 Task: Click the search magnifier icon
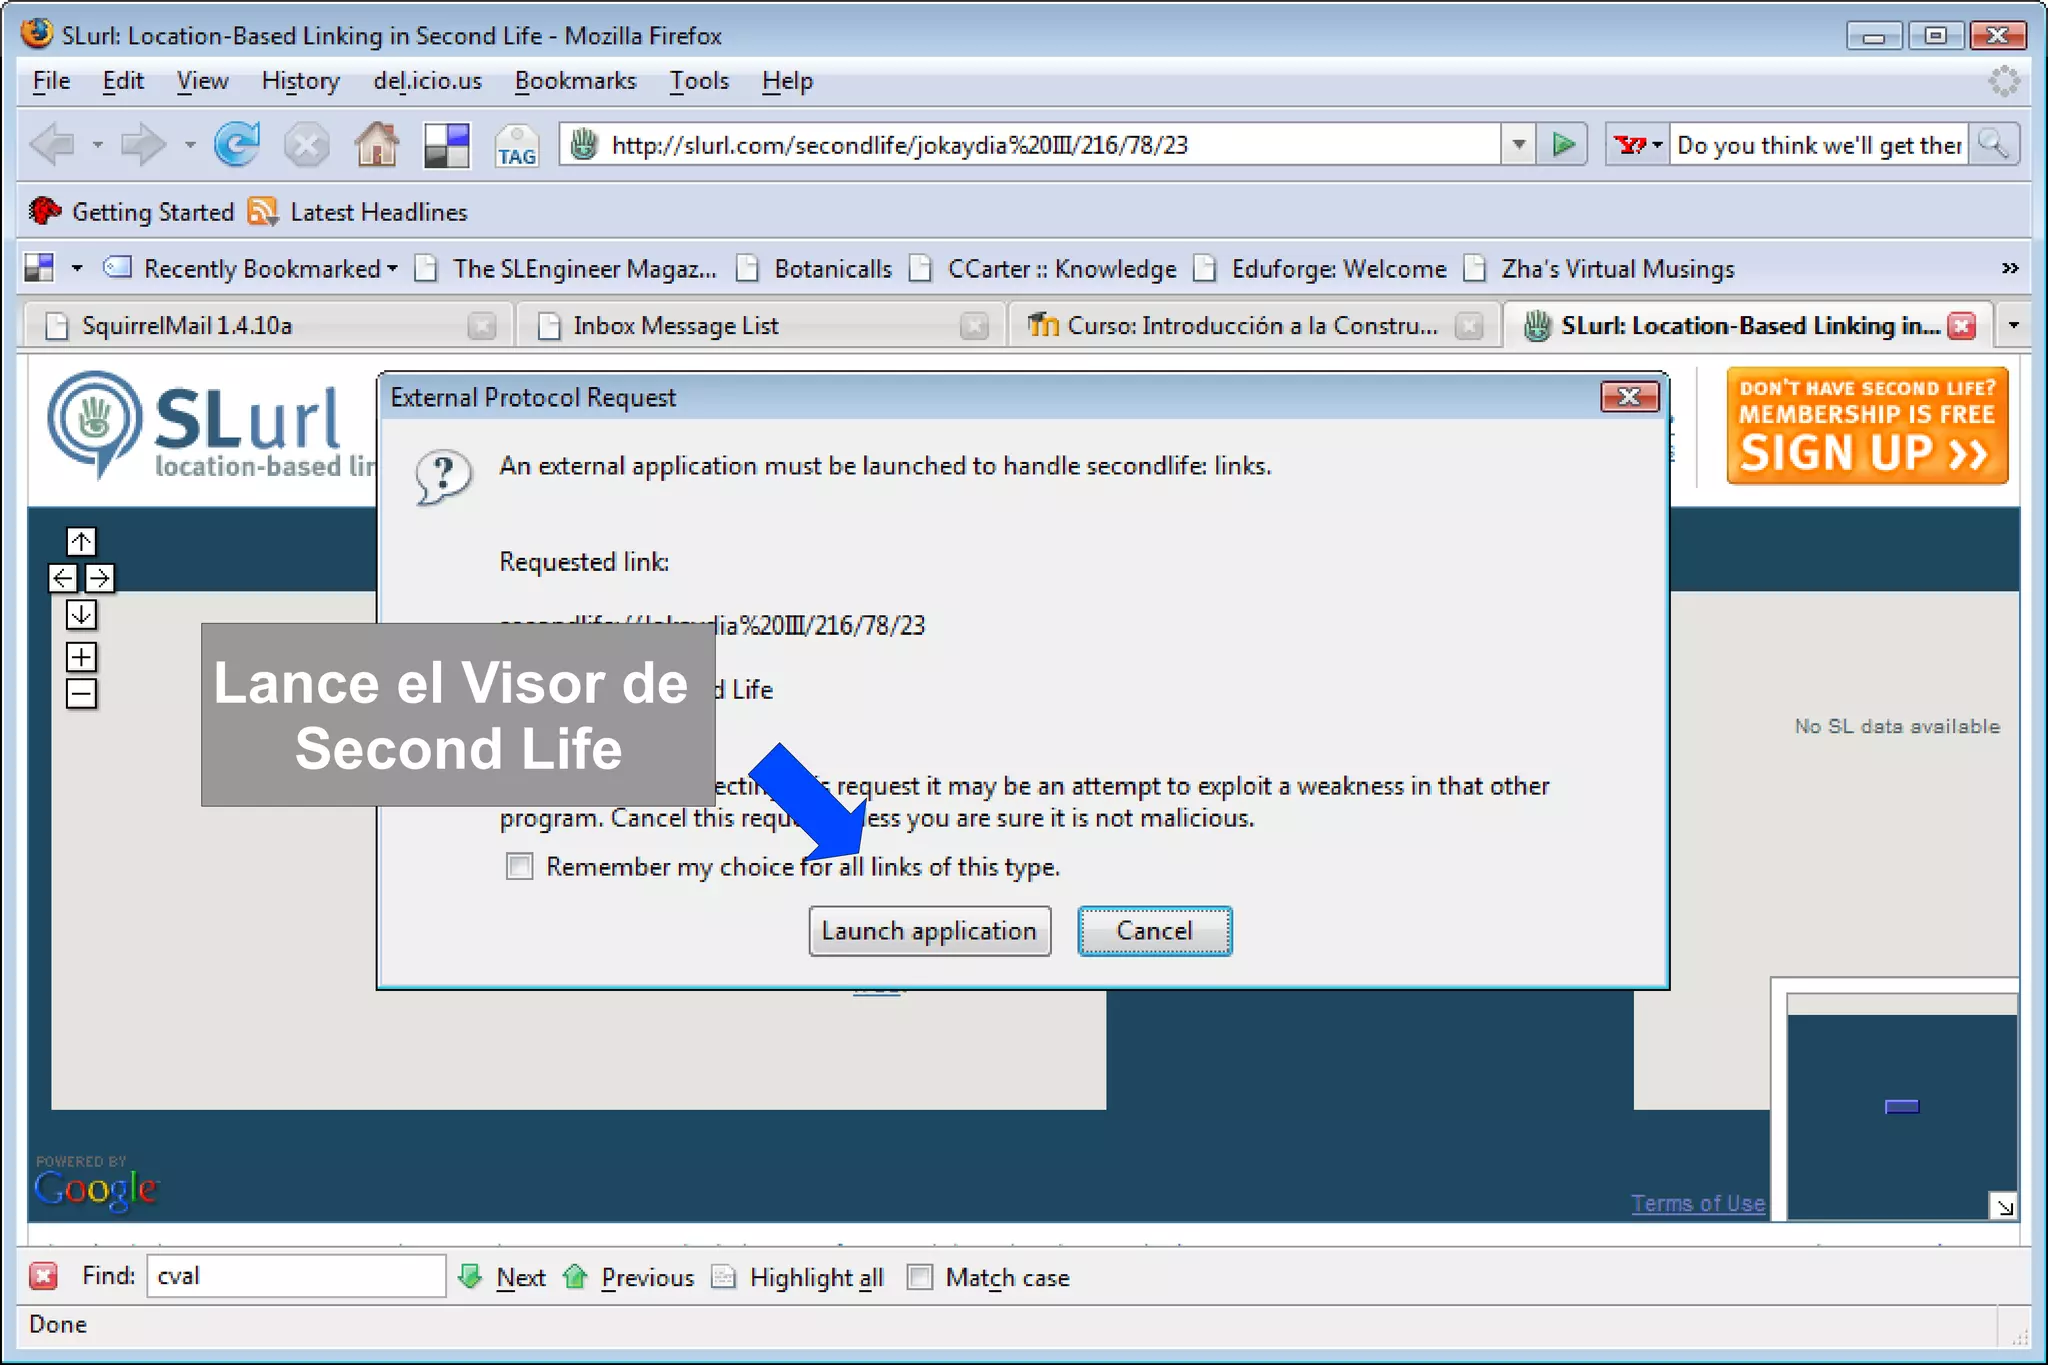click(x=1993, y=145)
